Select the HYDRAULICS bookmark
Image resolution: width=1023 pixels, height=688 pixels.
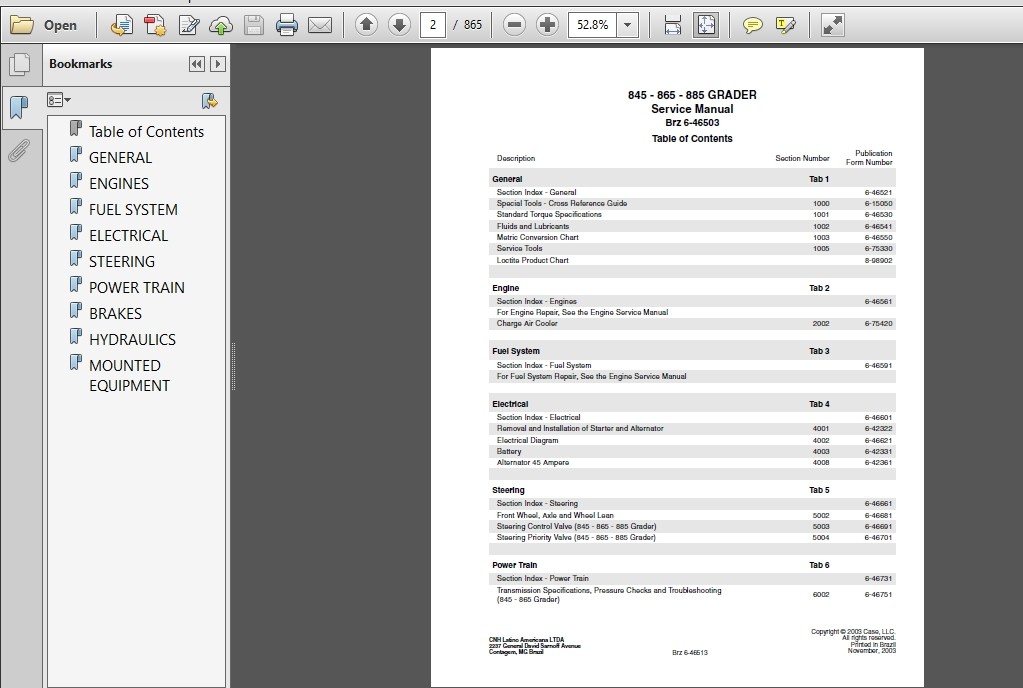(132, 340)
